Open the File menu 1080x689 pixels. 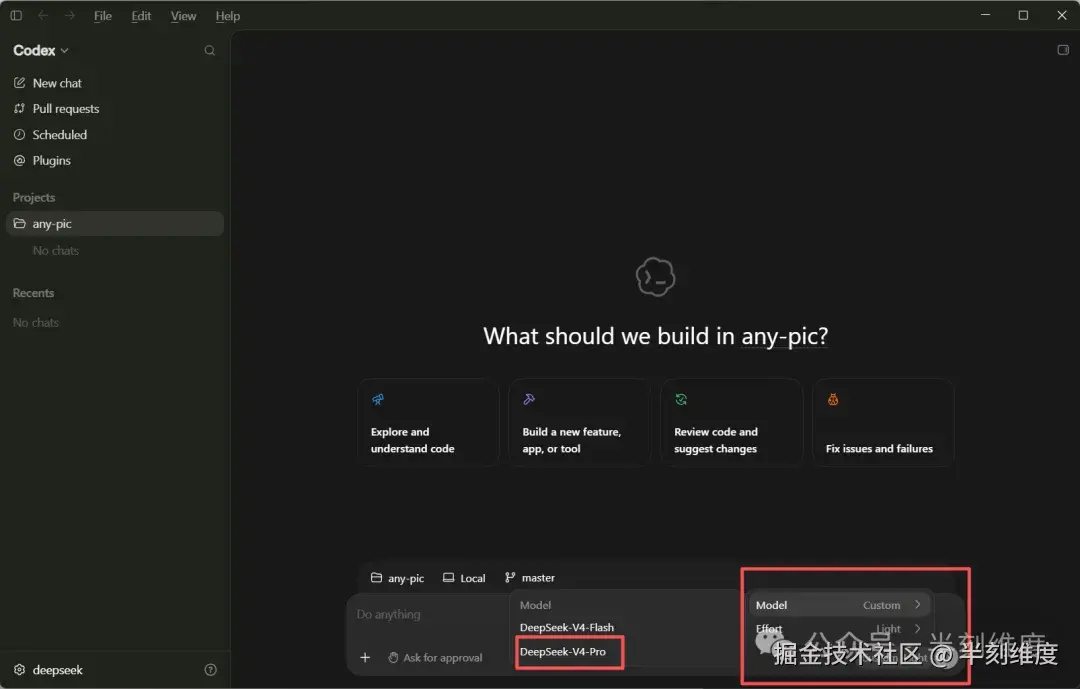point(103,16)
